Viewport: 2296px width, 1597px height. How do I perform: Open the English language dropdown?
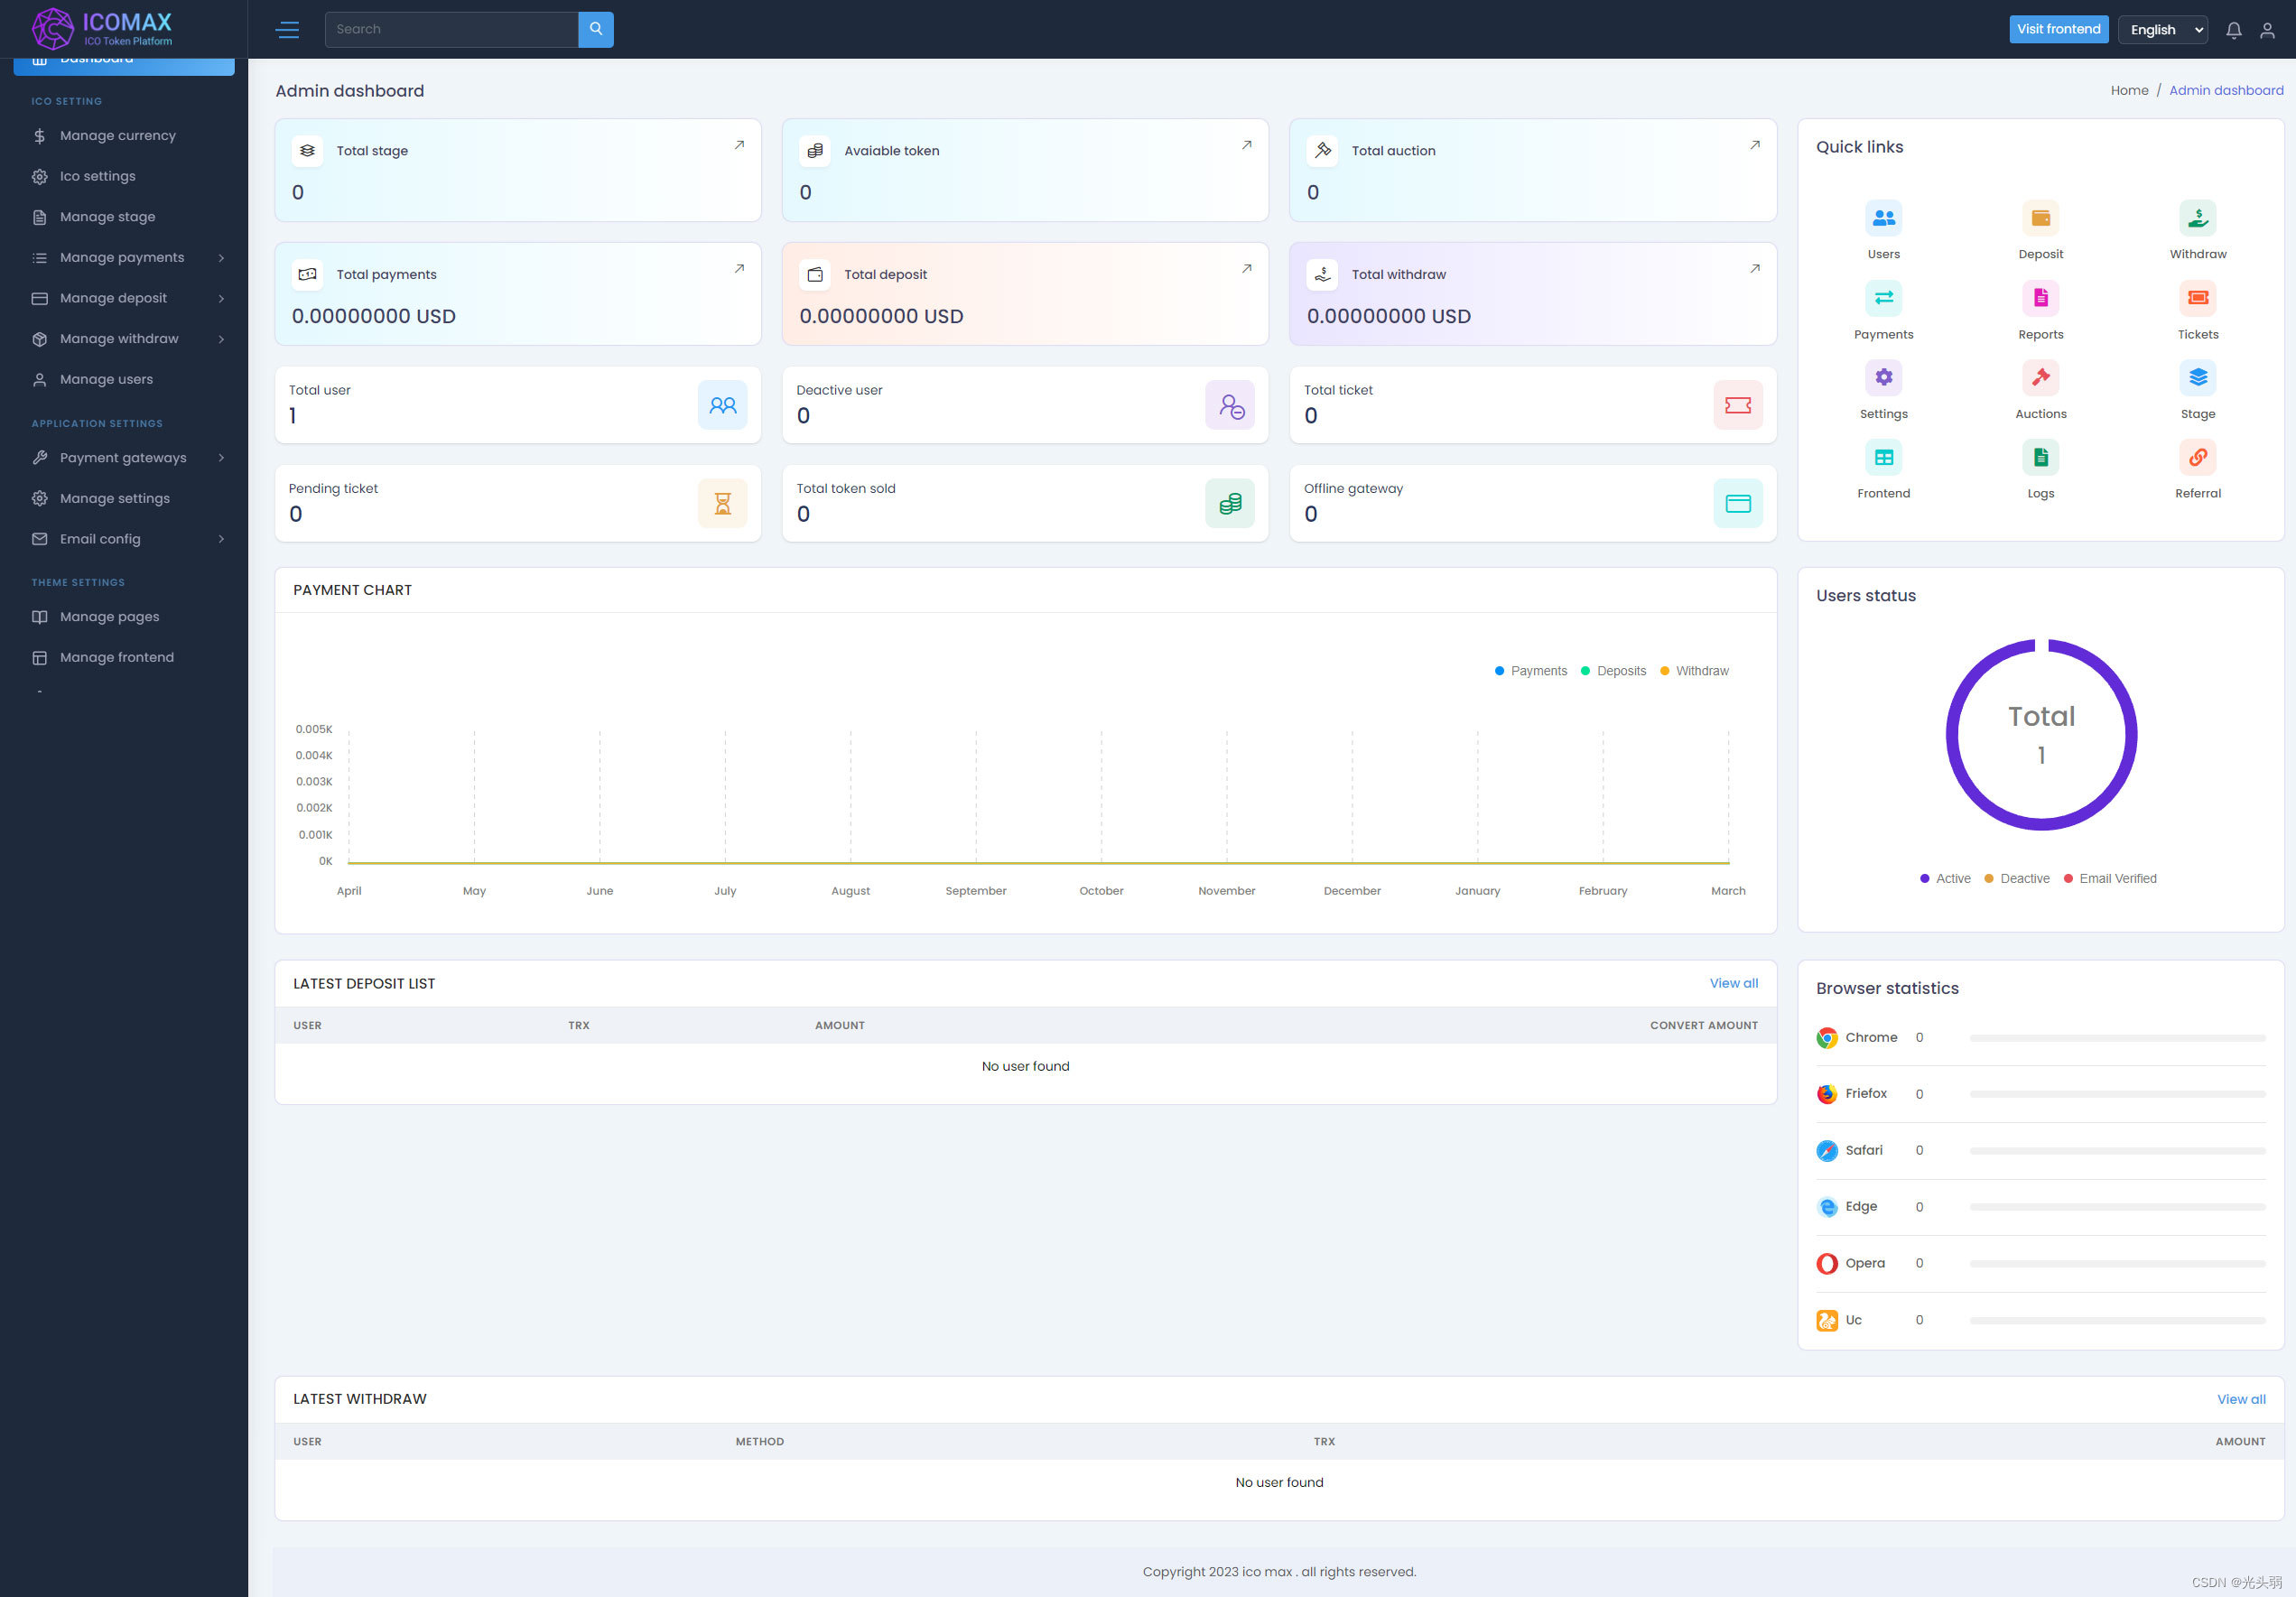(x=2162, y=30)
